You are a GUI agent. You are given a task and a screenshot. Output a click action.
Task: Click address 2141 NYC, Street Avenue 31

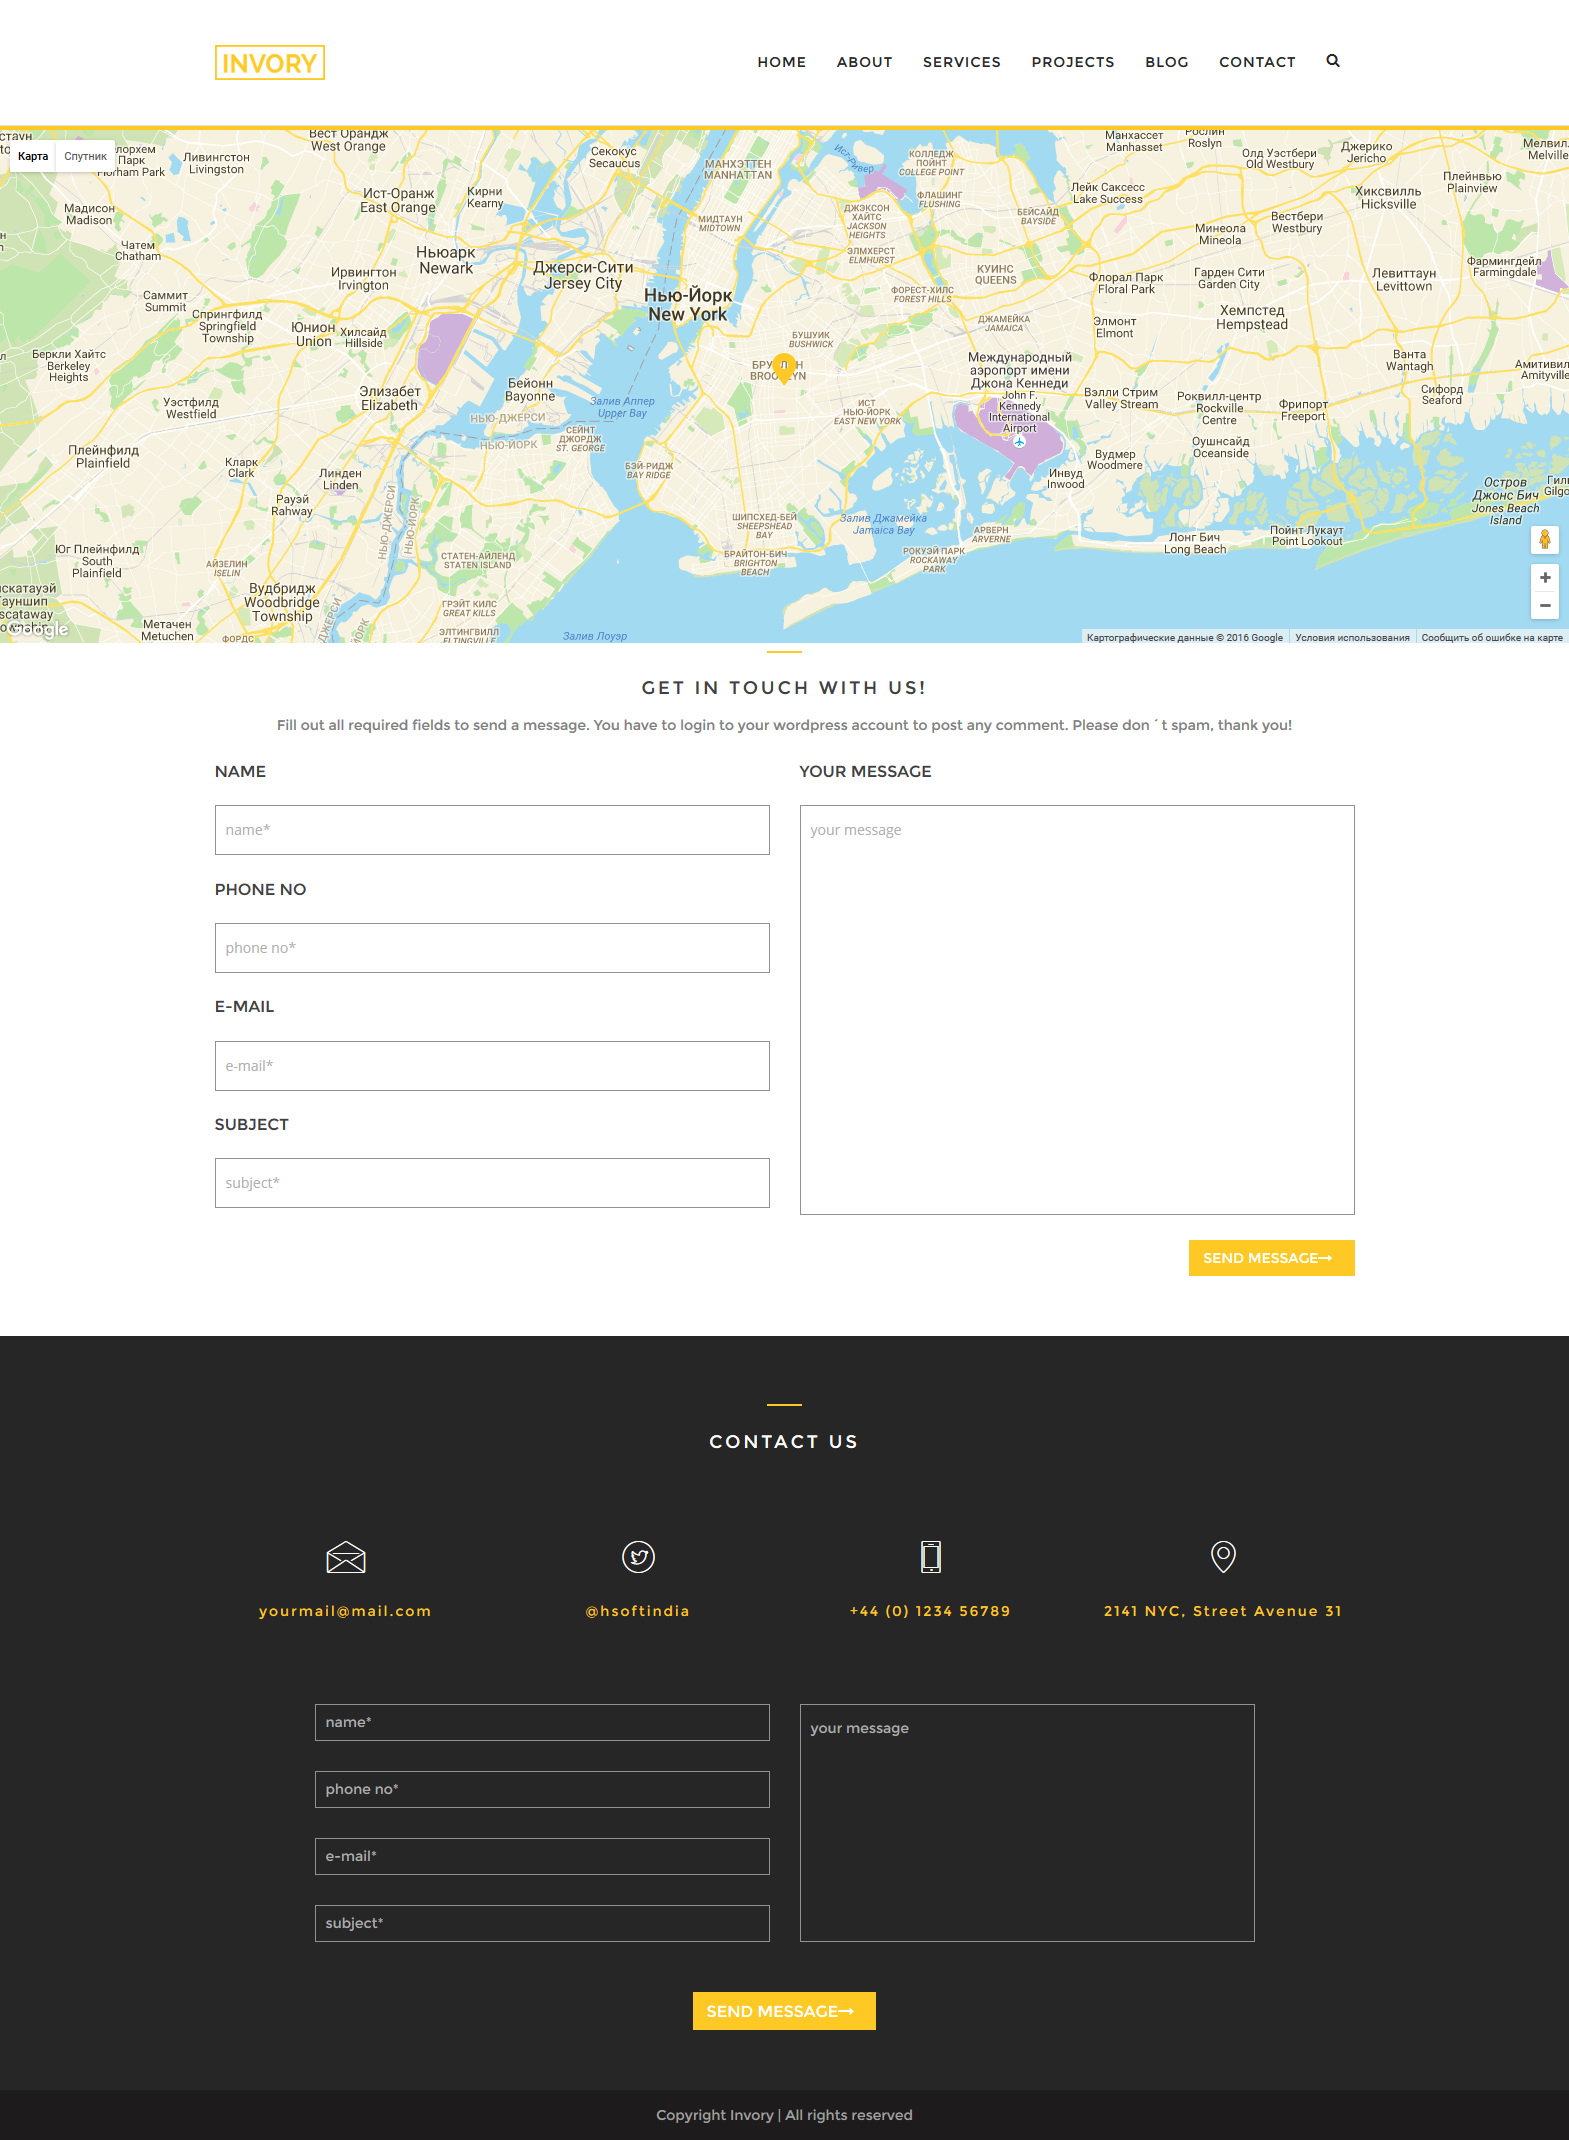pyautogui.click(x=1223, y=1611)
